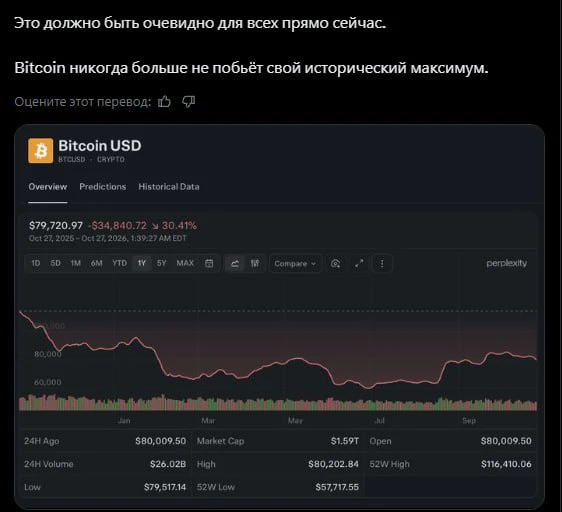Expand chart to fullscreen via arrows icon
The image size is (562, 512).
pyautogui.click(x=359, y=264)
